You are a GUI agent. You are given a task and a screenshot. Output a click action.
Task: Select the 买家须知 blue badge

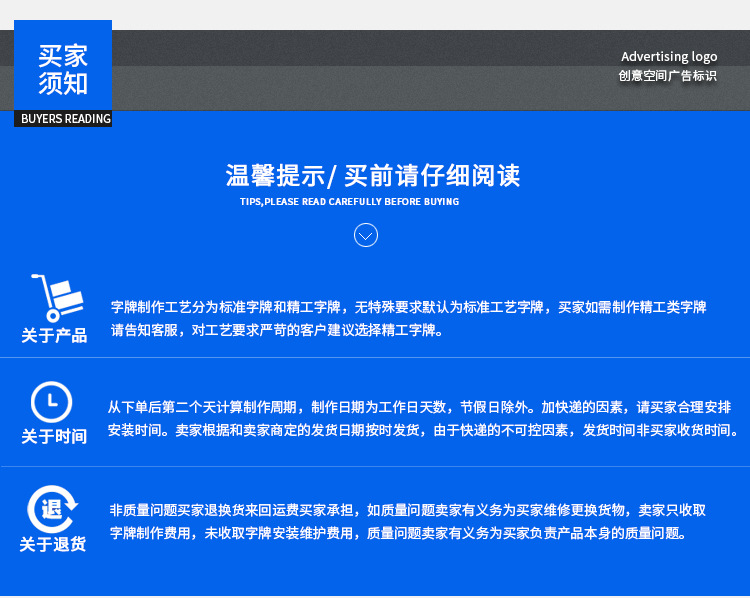63,66
